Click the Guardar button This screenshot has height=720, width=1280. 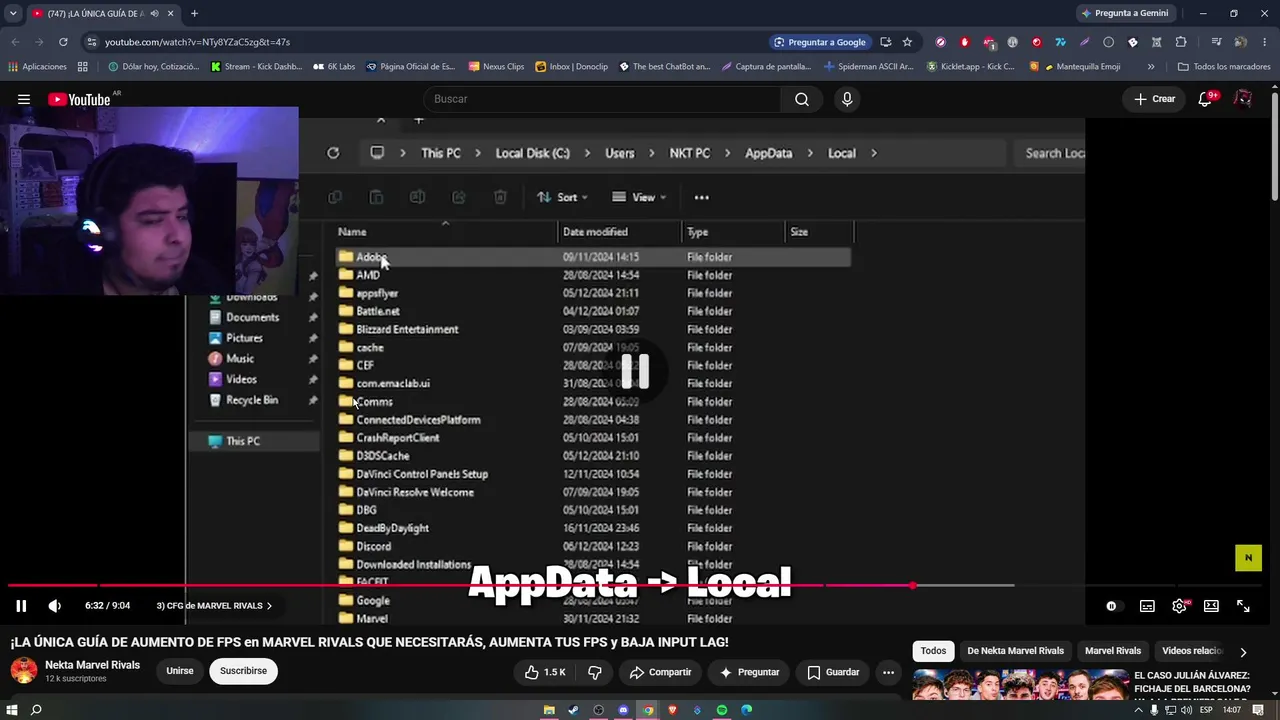(833, 672)
